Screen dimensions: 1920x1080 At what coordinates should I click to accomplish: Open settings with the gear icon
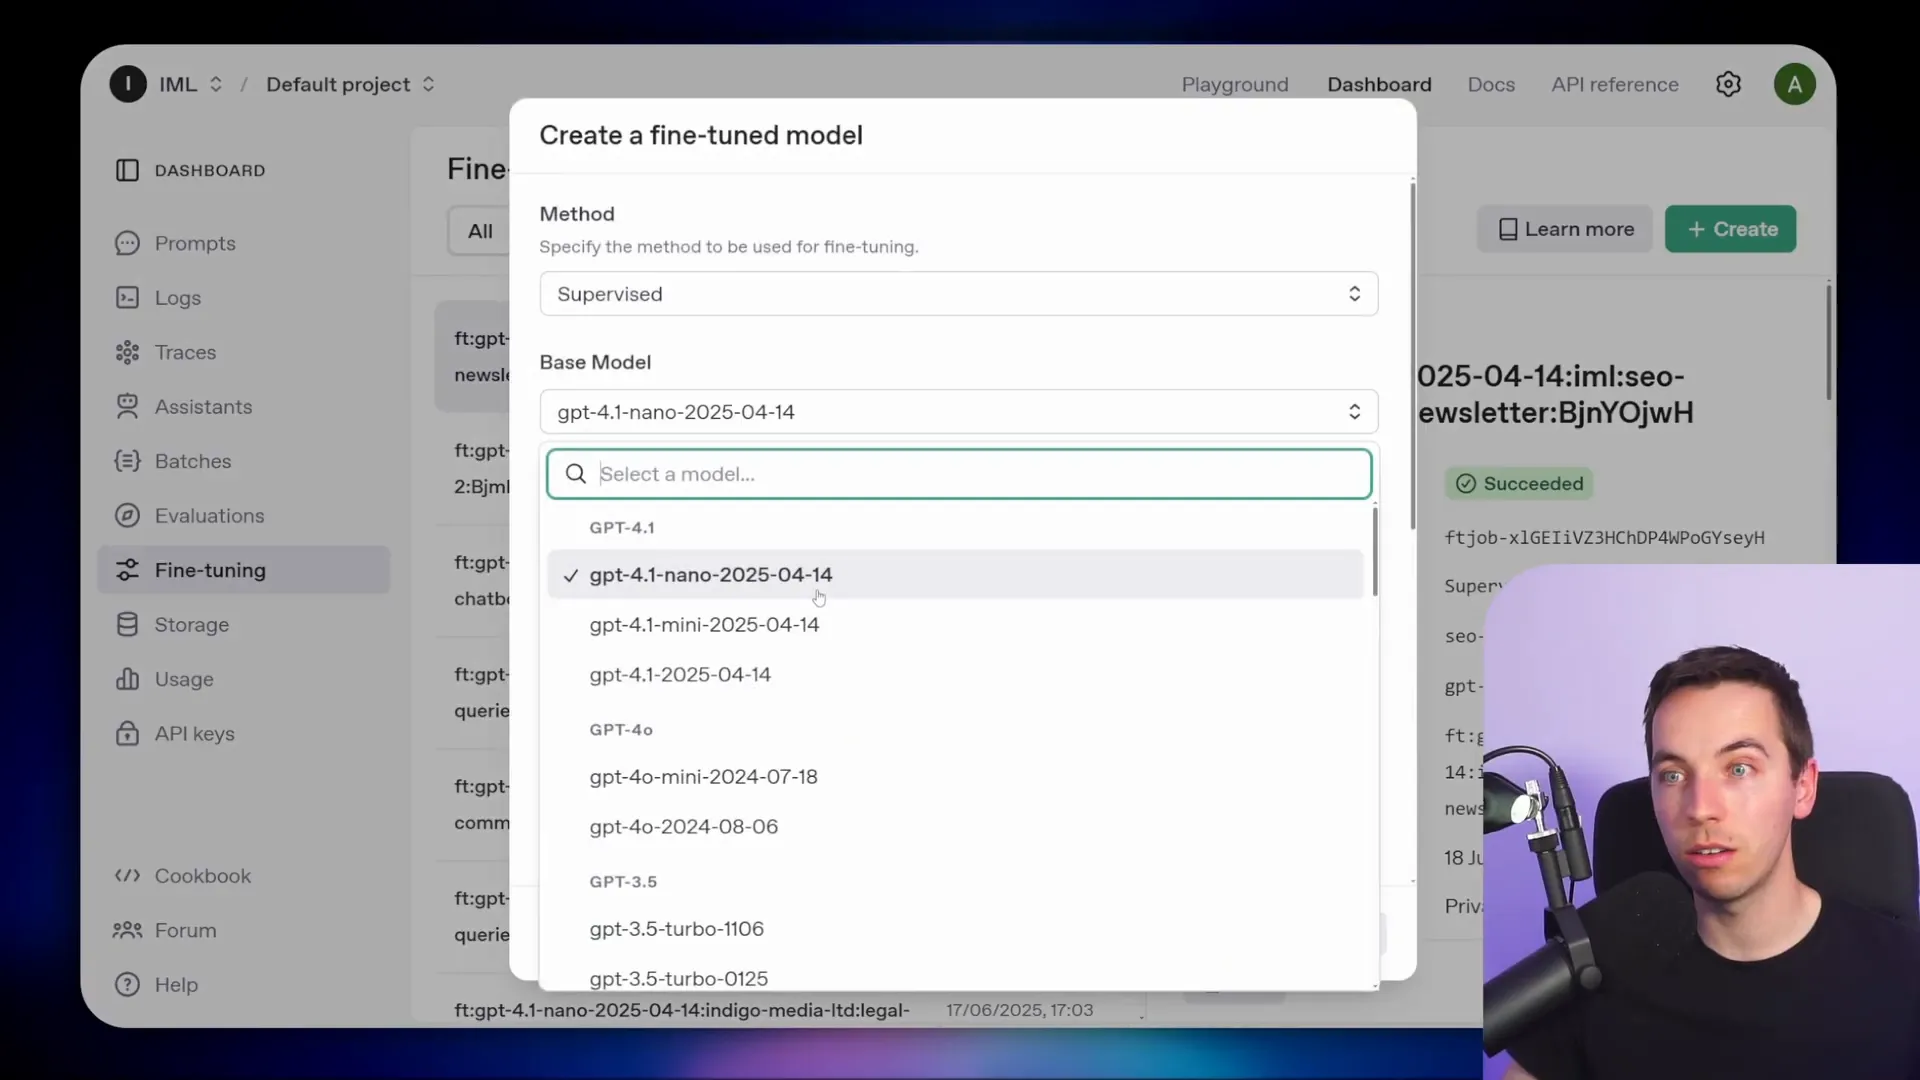pyautogui.click(x=1728, y=84)
